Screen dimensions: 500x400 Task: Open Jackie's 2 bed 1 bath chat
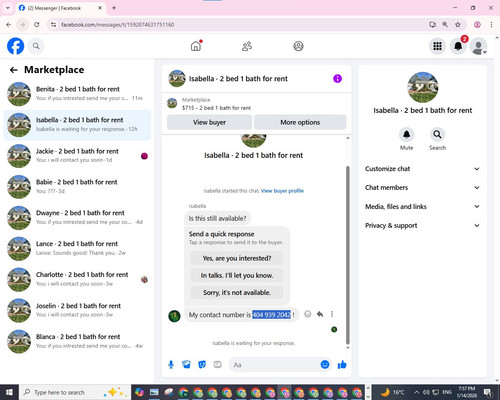[x=77, y=156]
